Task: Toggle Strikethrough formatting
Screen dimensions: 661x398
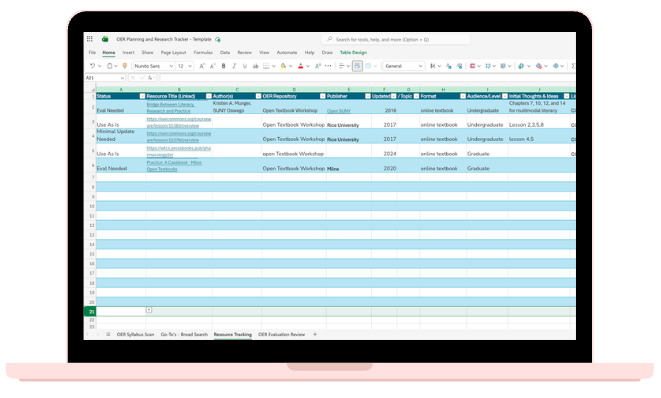Action: (x=255, y=66)
